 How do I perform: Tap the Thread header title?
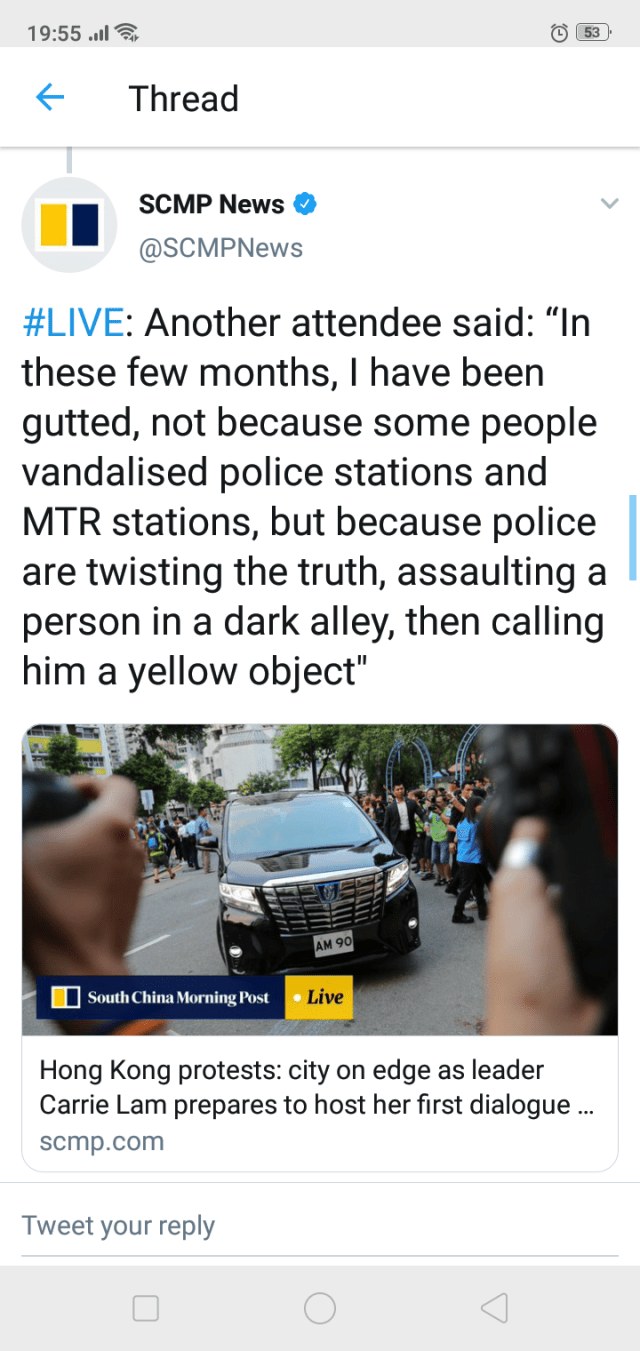(184, 99)
